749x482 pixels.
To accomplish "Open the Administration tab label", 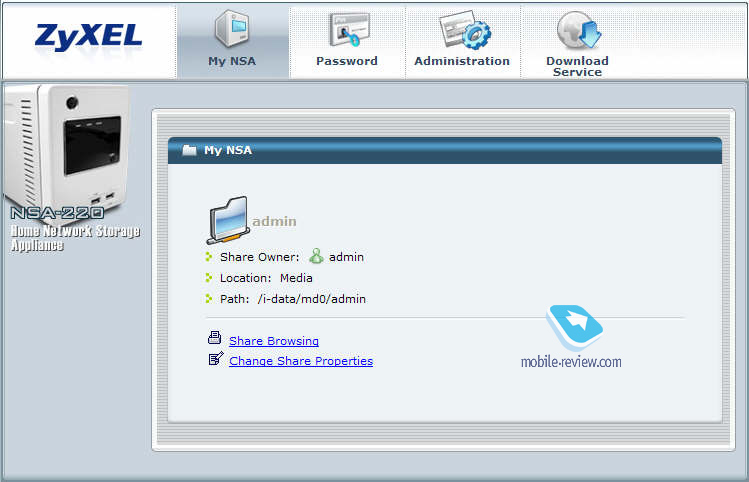I will 462,61.
